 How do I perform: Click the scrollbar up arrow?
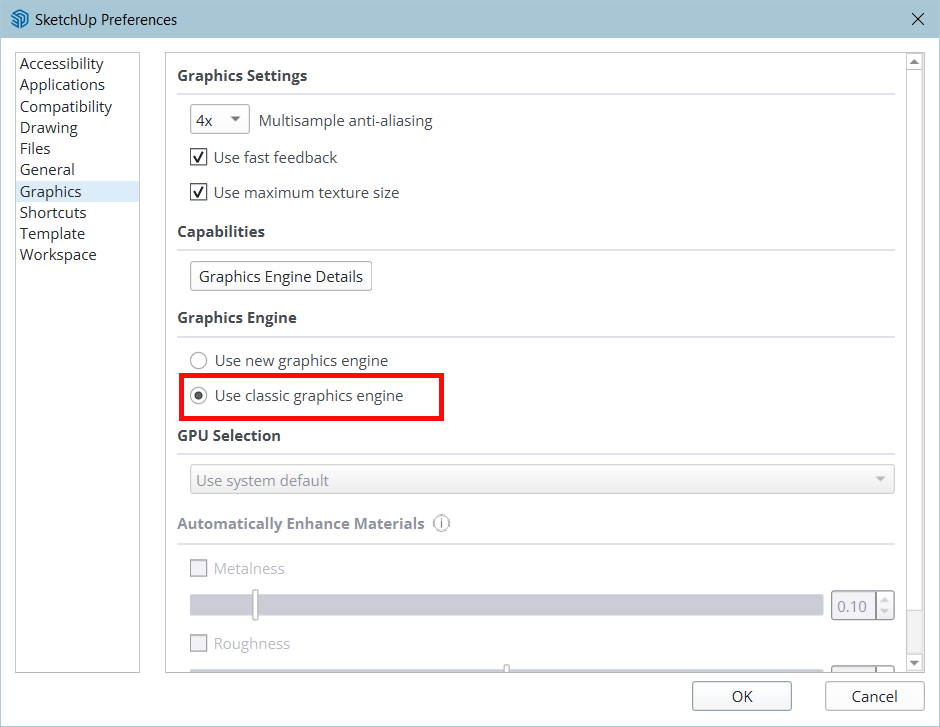(914, 61)
